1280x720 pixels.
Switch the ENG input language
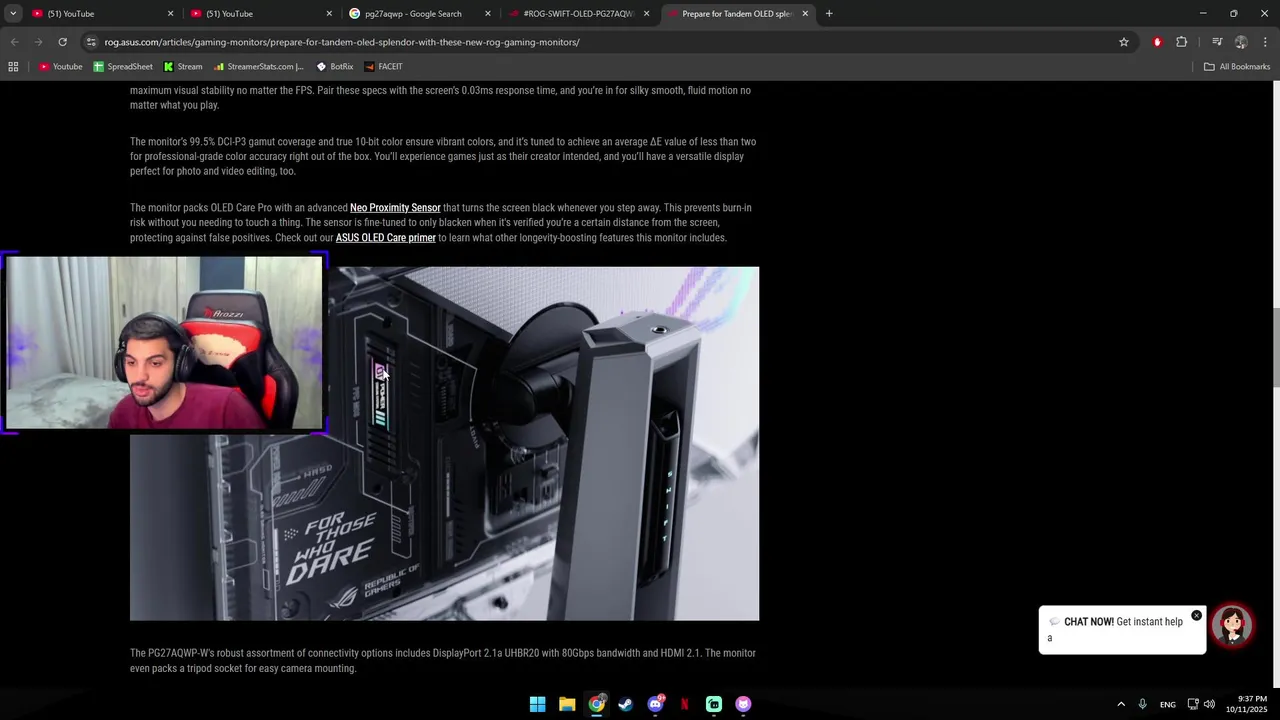1167,704
